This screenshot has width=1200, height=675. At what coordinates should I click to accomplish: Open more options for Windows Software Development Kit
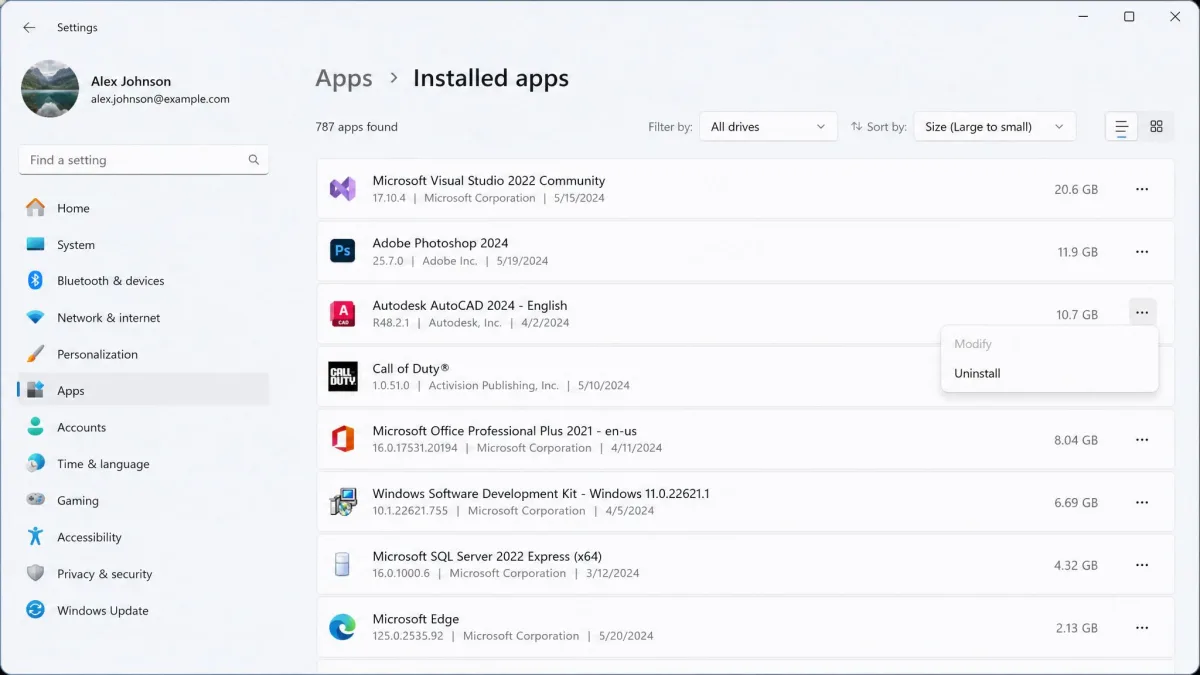point(1142,502)
